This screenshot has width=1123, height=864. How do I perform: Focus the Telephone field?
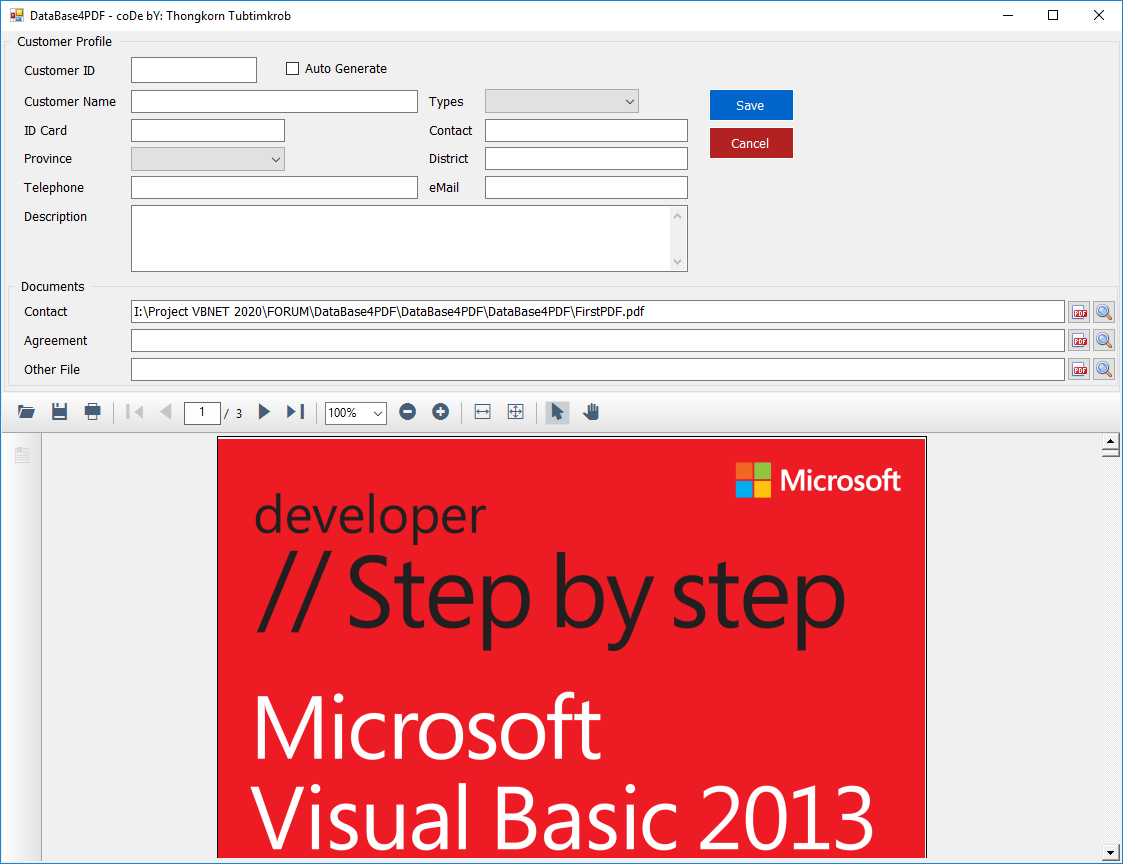[274, 188]
